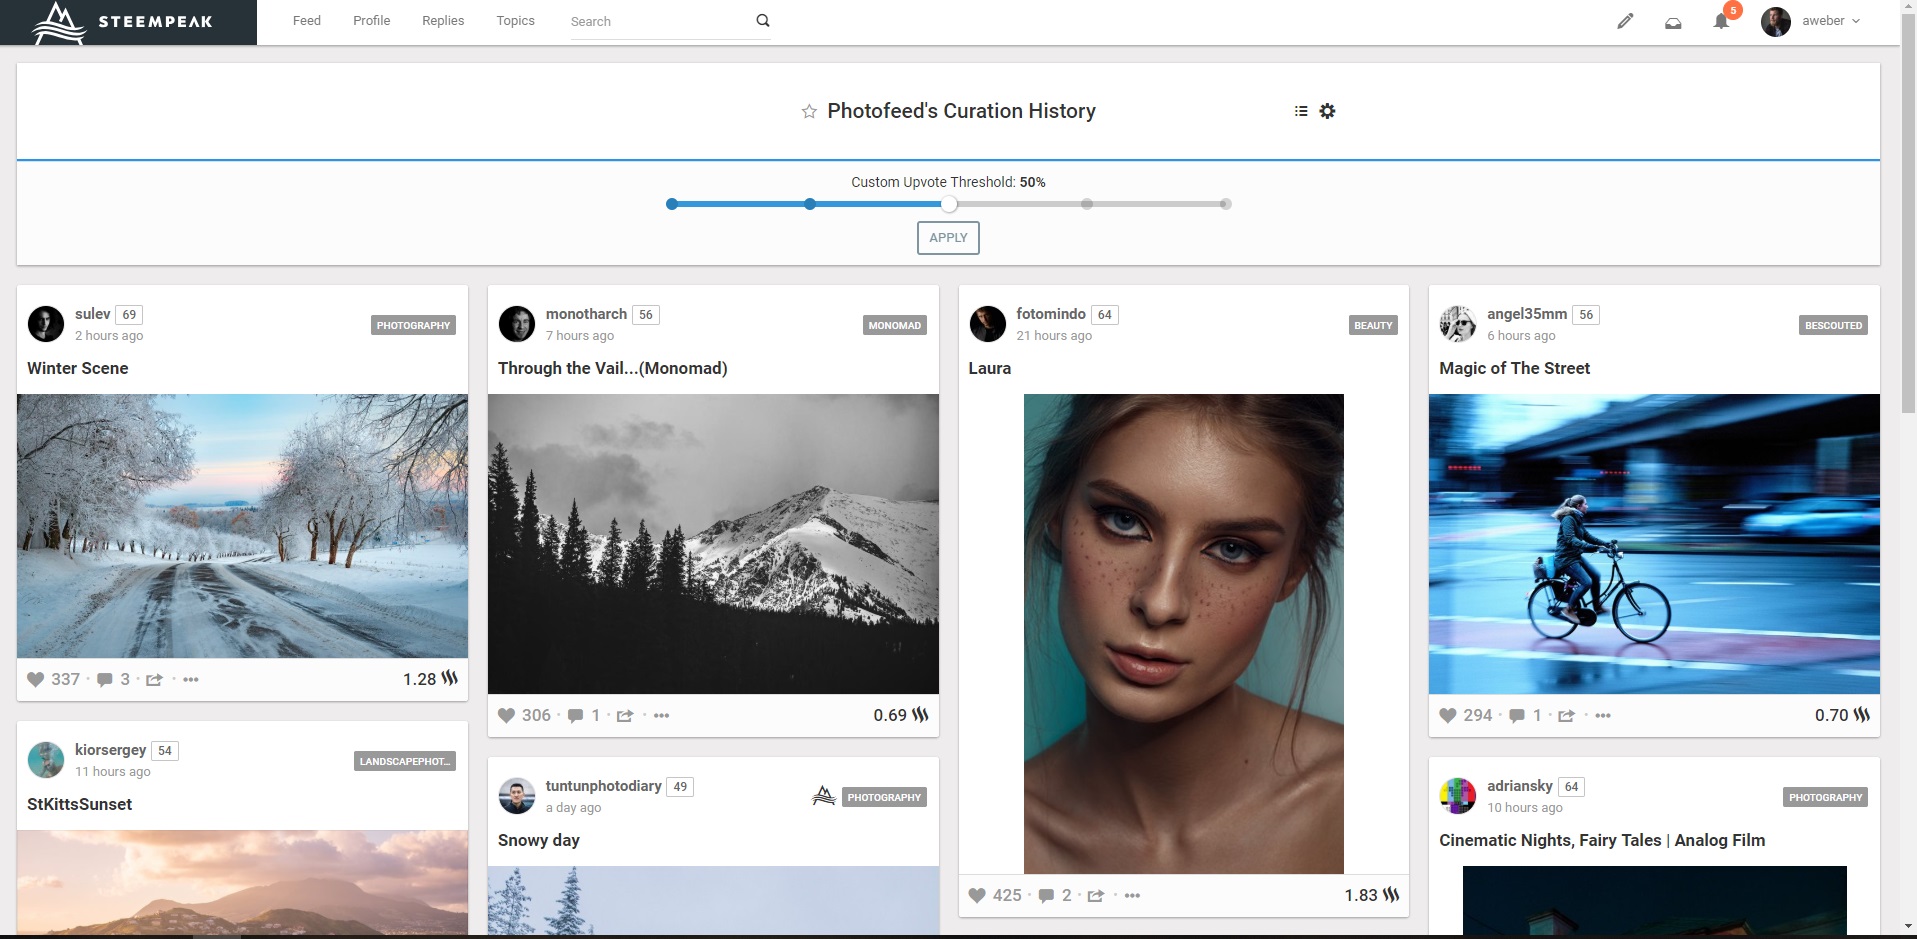Open the Topics menu item
The image size is (1917, 939).
point(515,21)
